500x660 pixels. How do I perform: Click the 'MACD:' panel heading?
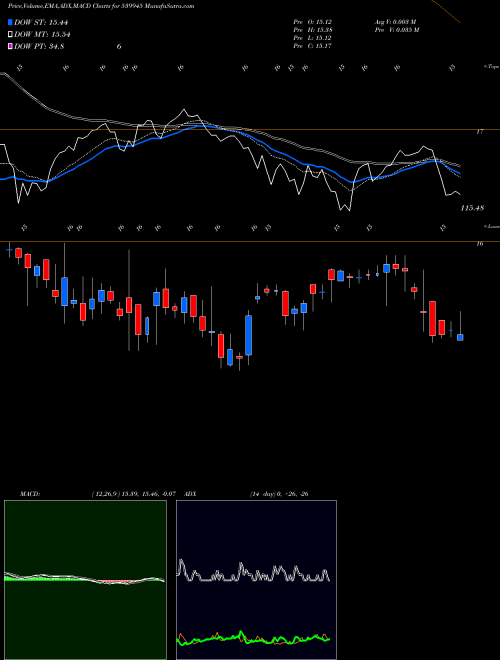pyautogui.click(x=30, y=494)
